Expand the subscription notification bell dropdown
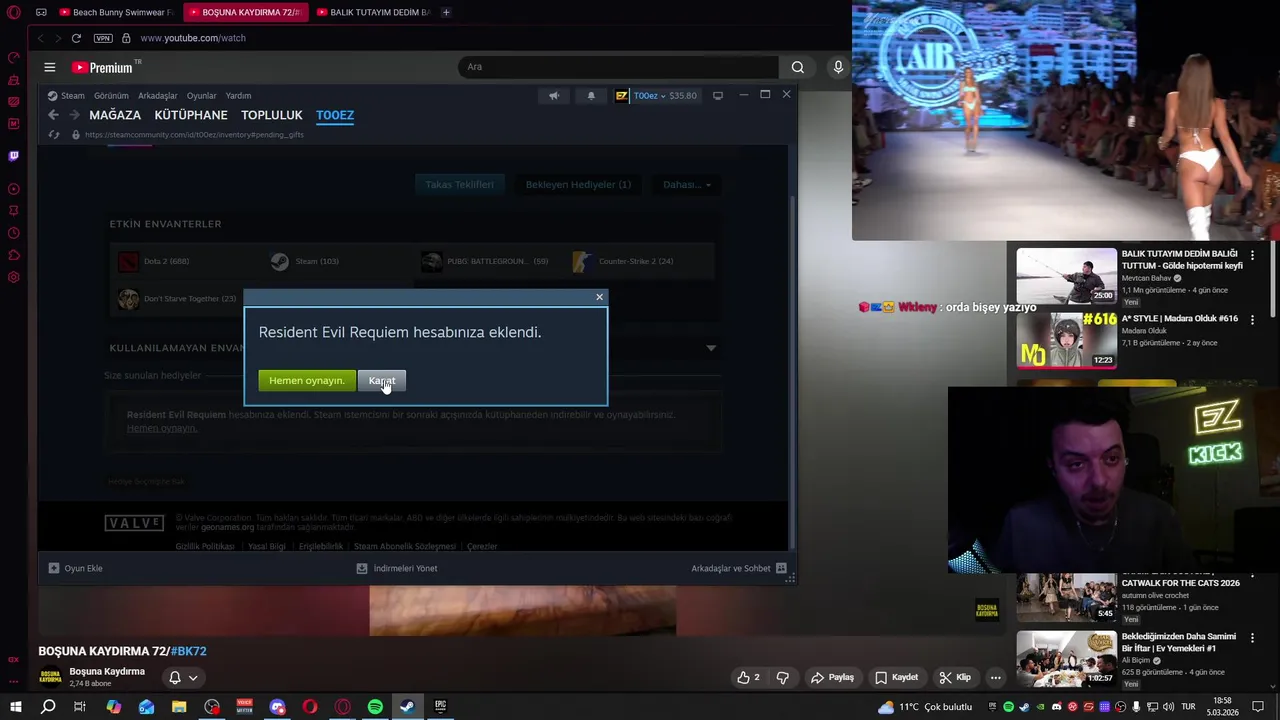 [183, 677]
